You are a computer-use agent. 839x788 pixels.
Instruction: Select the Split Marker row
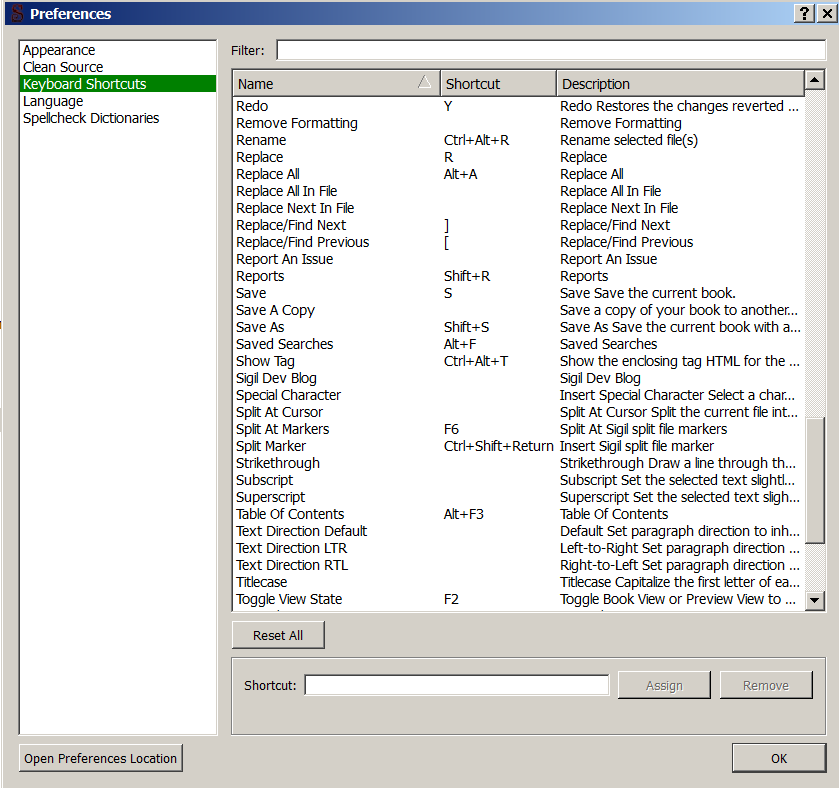[x=518, y=446]
